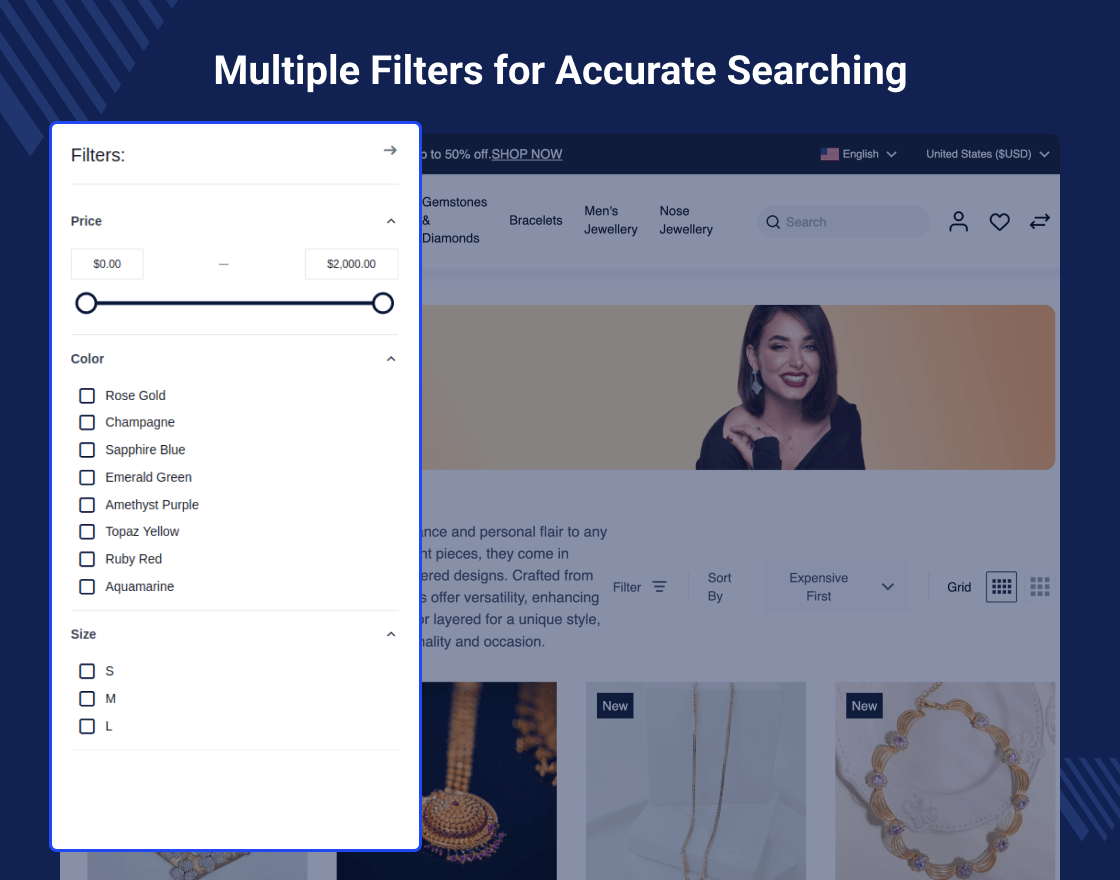Tick the Topaz Yellow checkbox

[87, 532]
